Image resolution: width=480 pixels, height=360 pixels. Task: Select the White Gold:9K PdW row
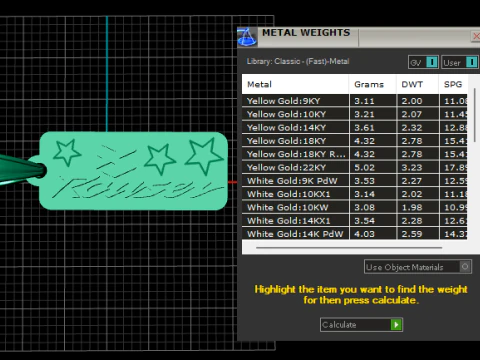[x=355, y=181]
